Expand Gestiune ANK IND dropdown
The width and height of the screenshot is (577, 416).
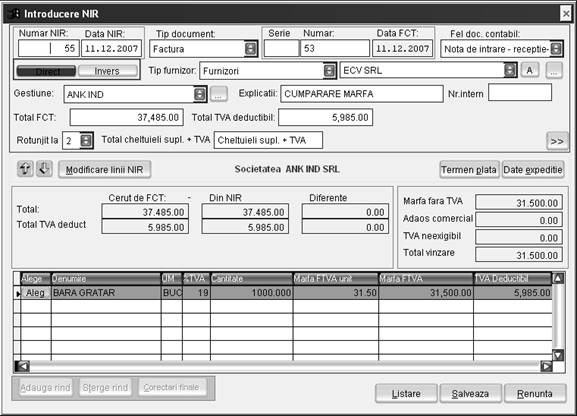tap(199, 95)
